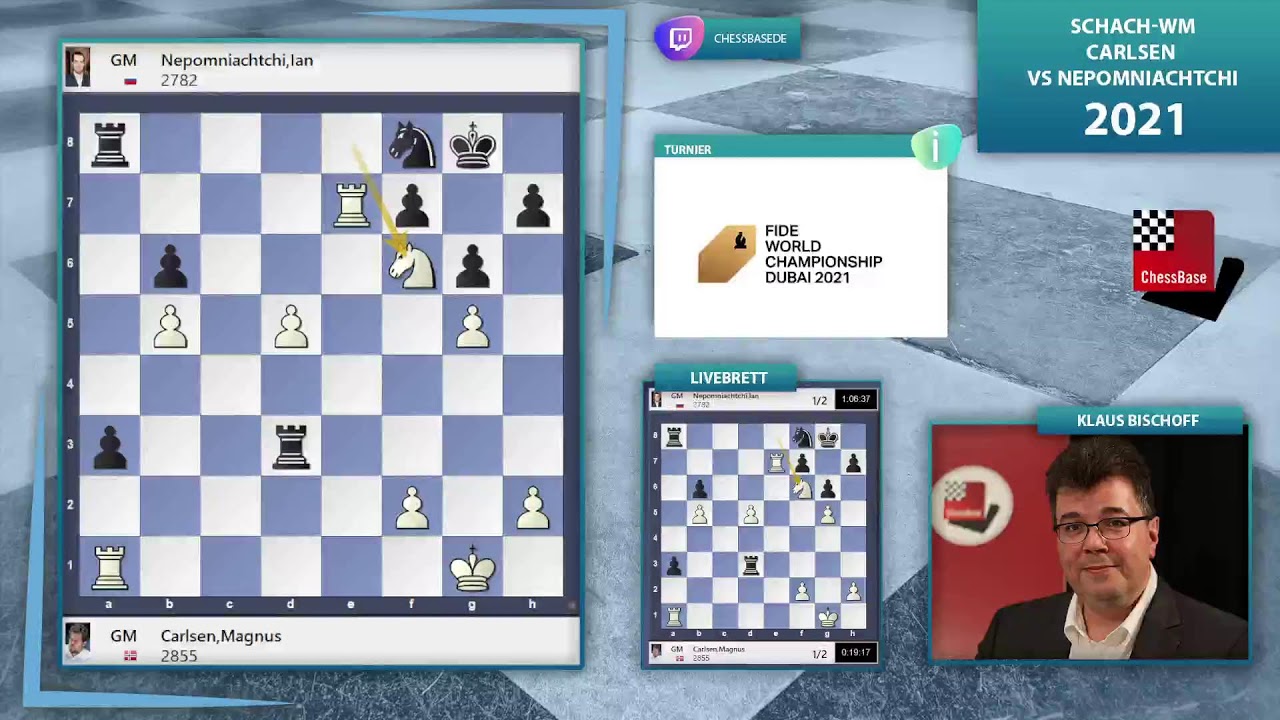Select the black king on g8
The image size is (1280, 720).
click(x=472, y=144)
